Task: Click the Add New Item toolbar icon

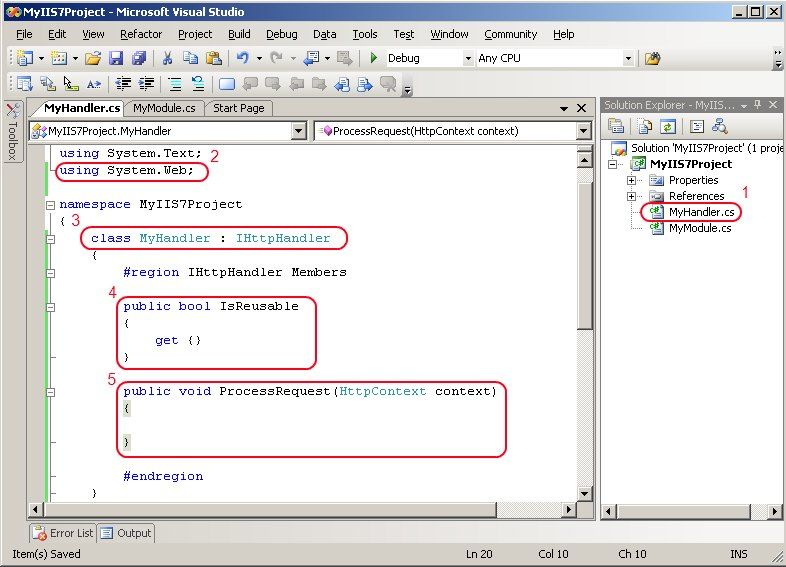Action: [x=59, y=58]
